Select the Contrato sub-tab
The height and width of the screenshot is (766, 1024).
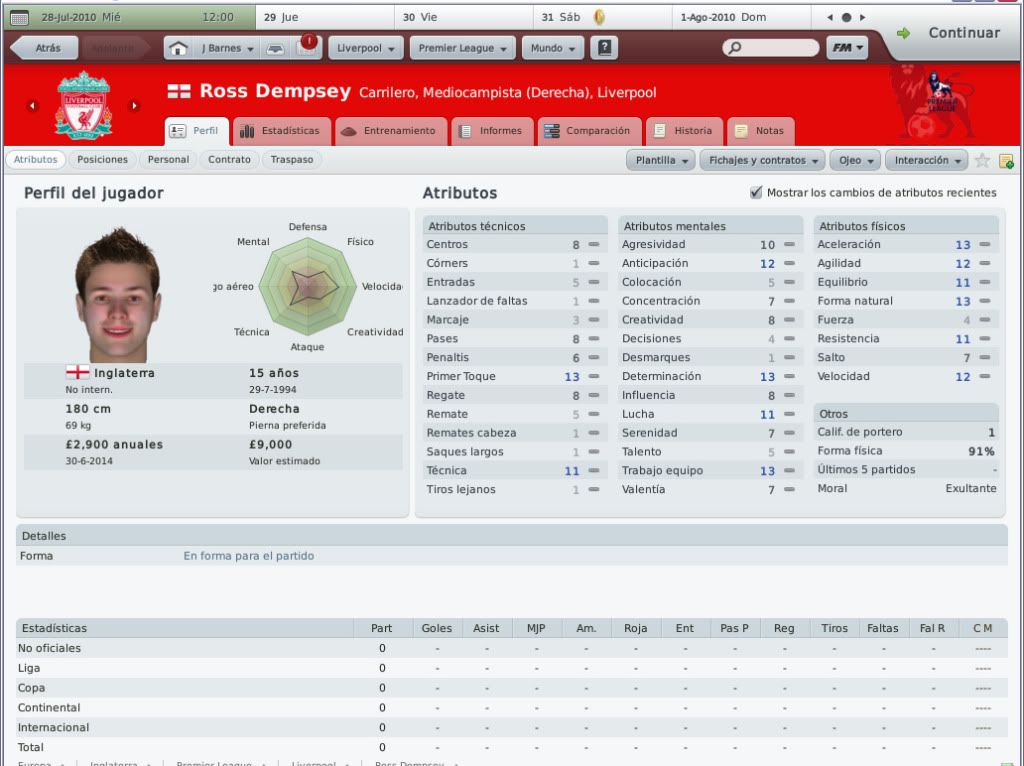pyautogui.click(x=229, y=159)
